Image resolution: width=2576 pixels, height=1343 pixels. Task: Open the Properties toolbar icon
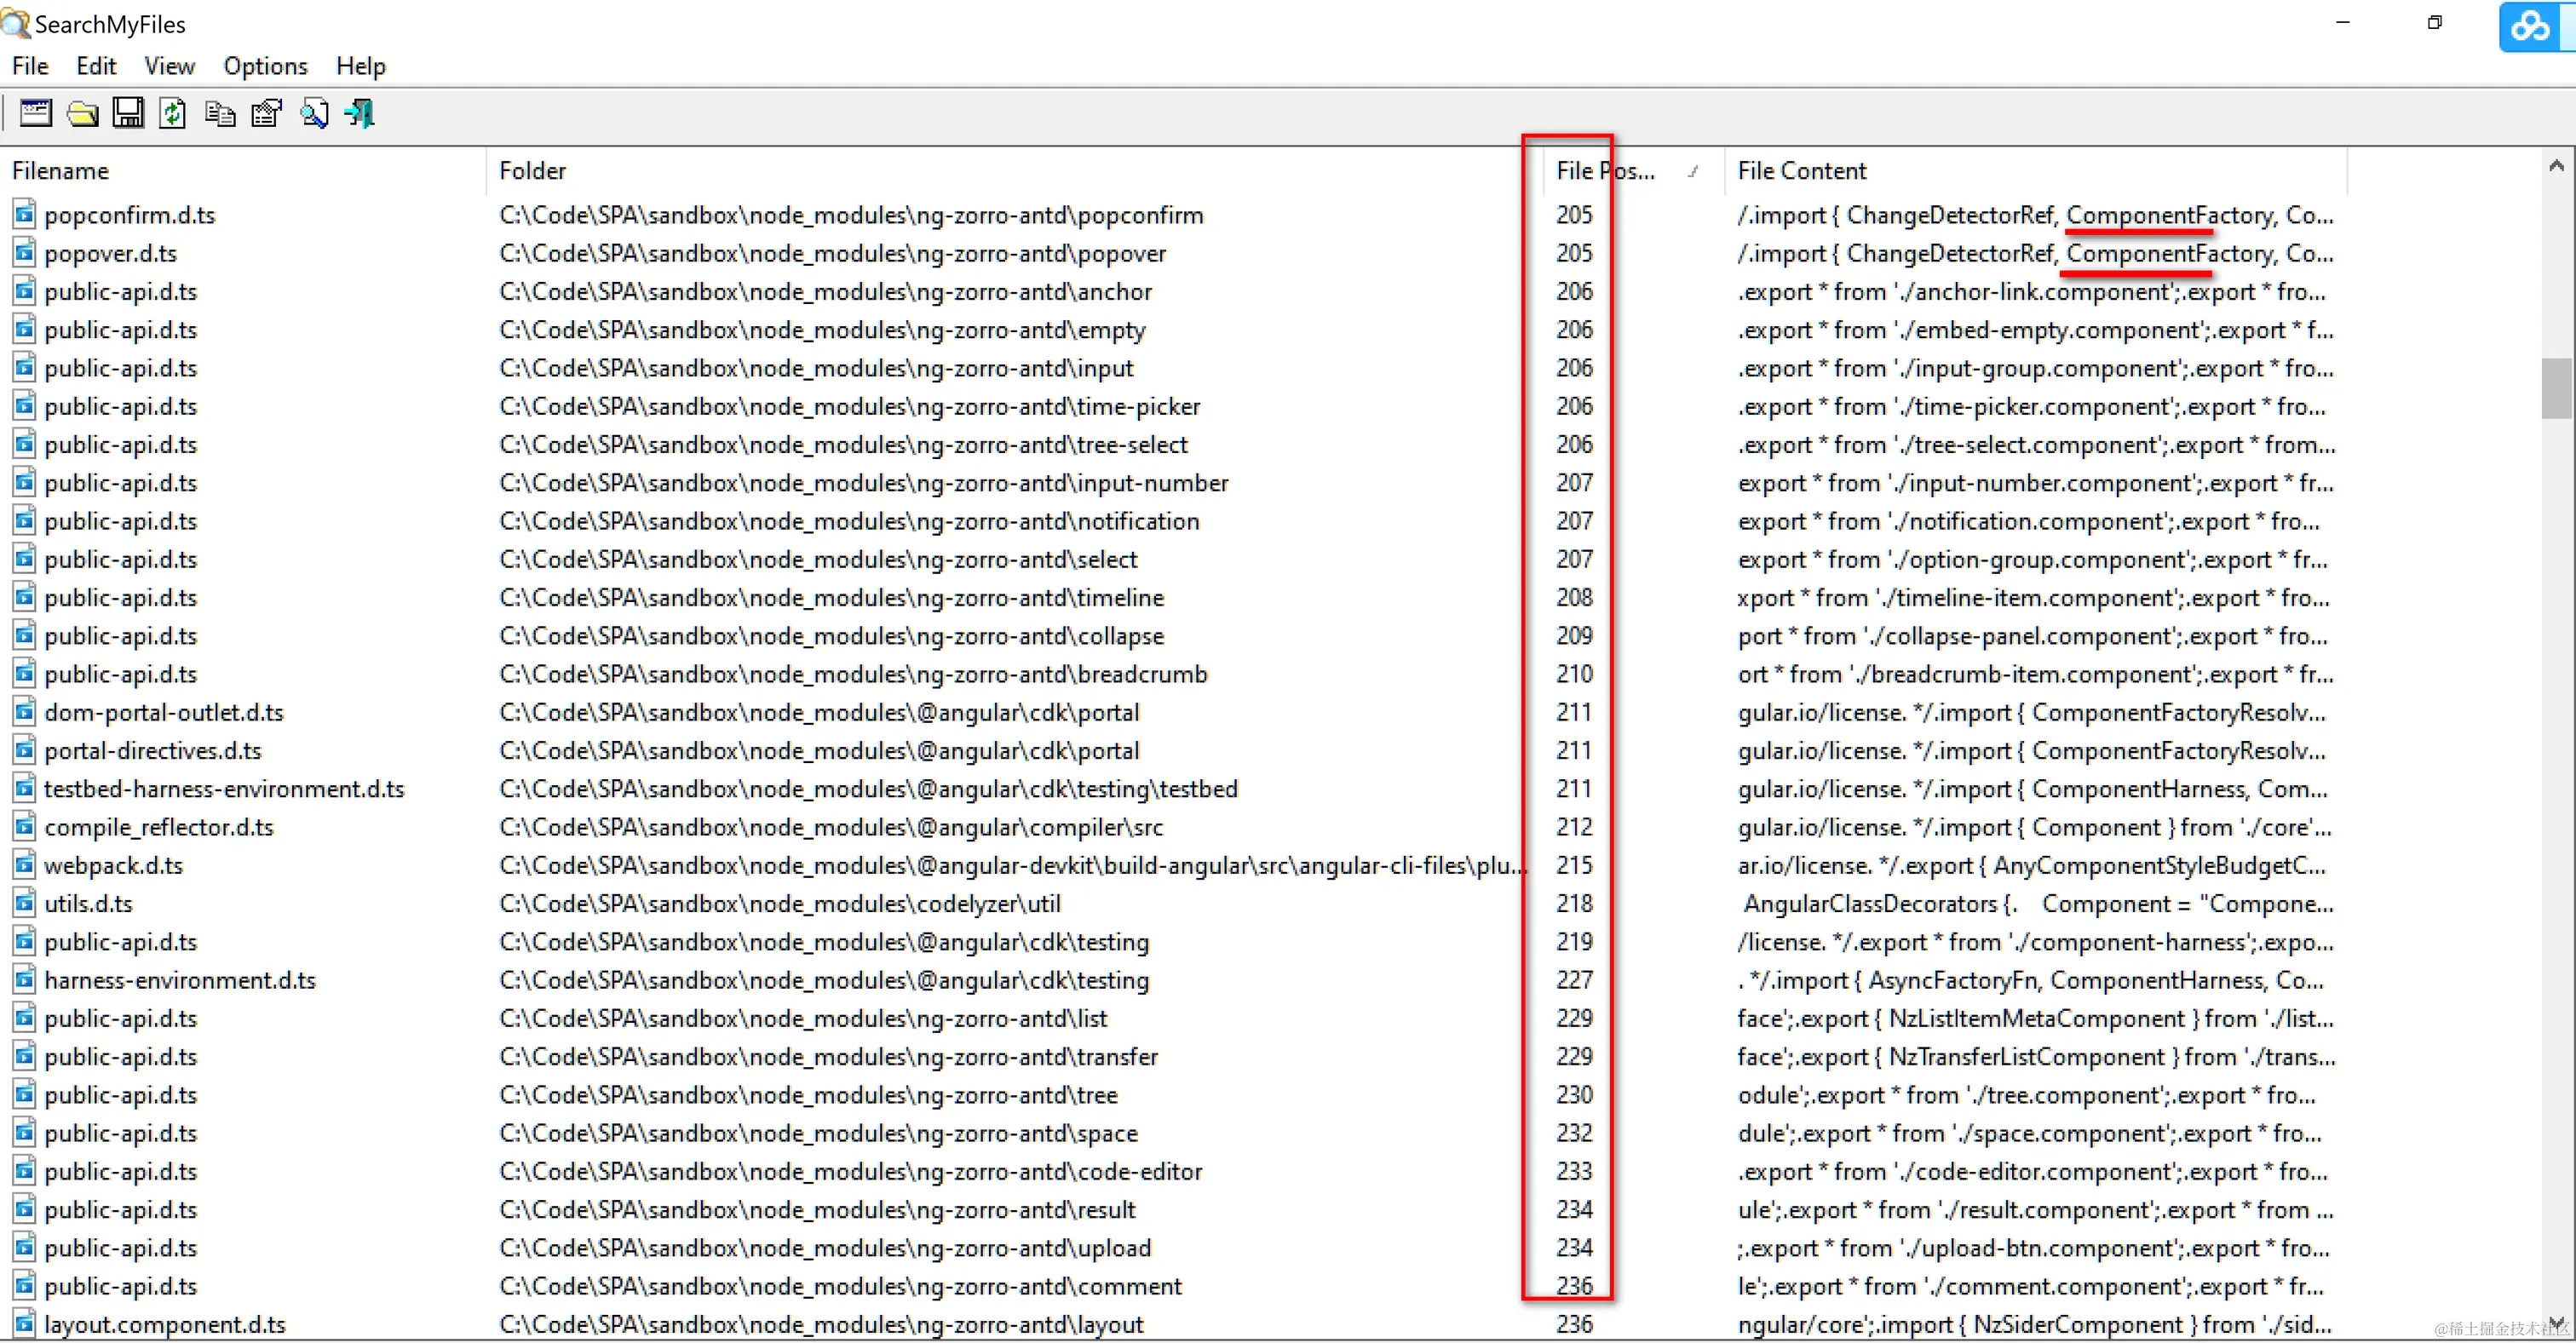pyautogui.click(x=266, y=113)
